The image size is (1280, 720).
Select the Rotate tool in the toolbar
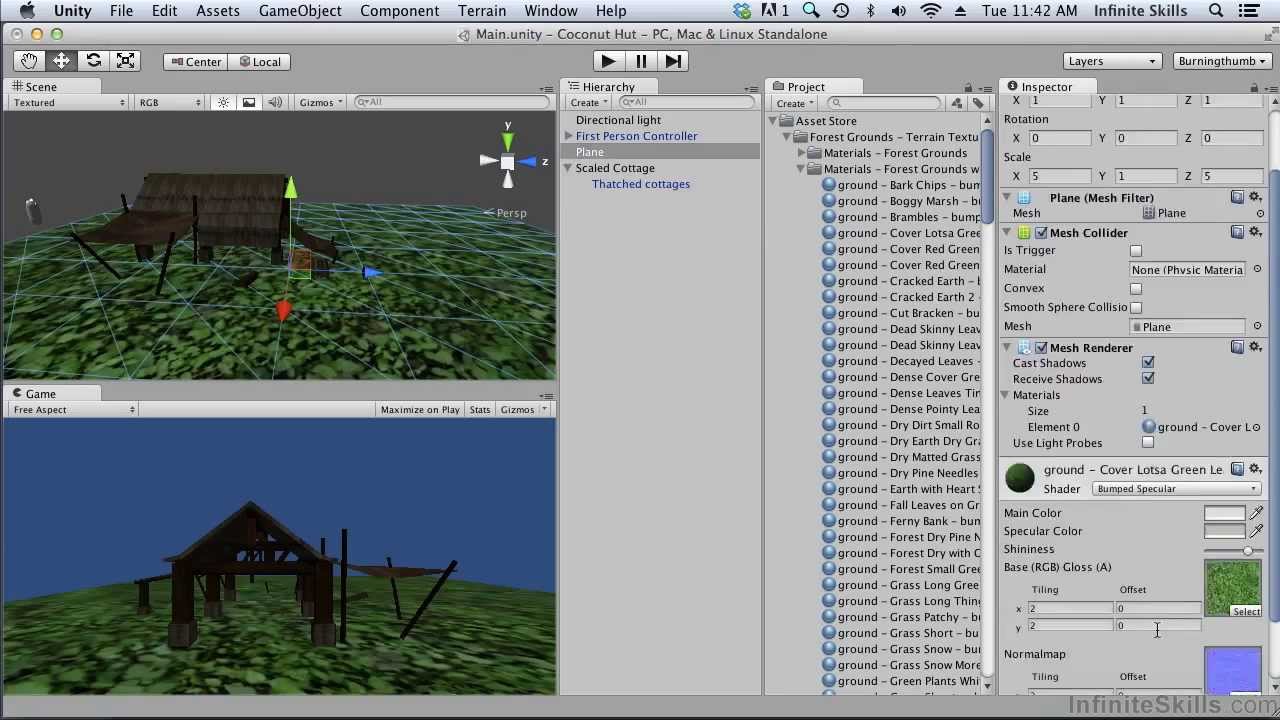pyautogui.click(x=93, y=61)
